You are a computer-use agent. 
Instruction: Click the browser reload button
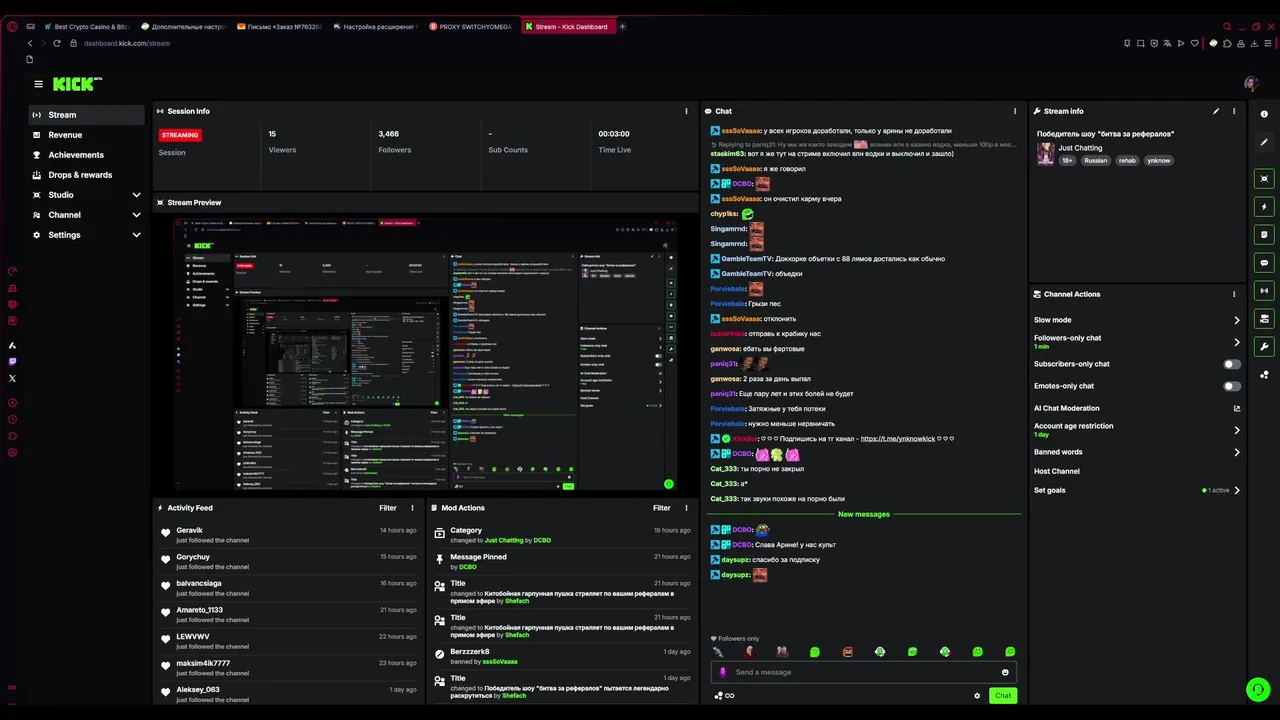click(57, 43)
